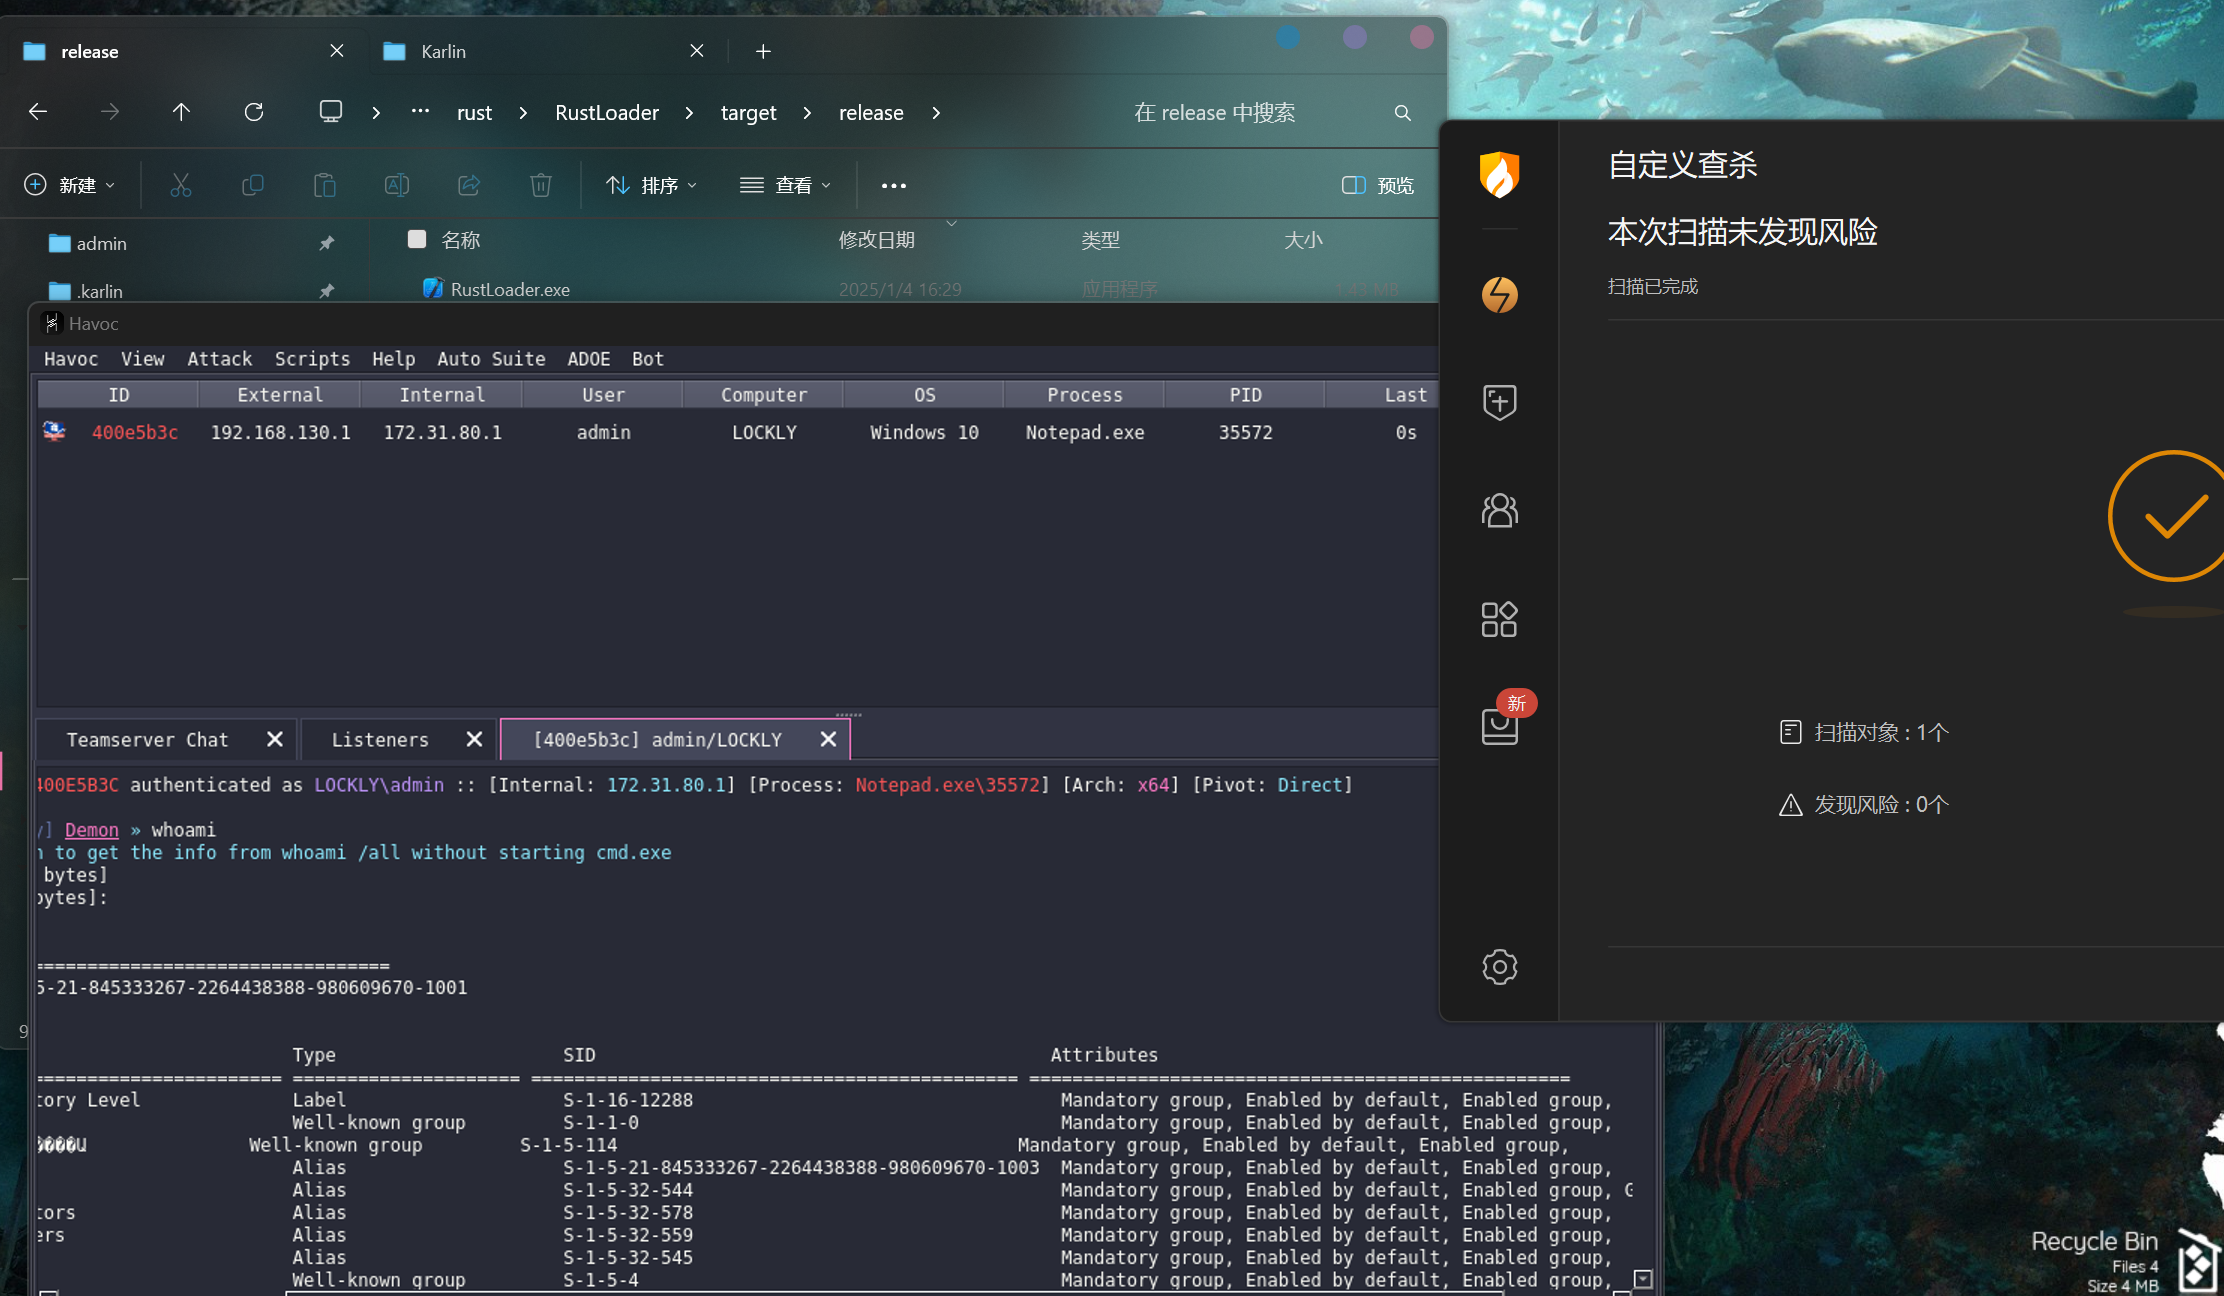The image size is (2224, 1296).
Task: Toggle the select-all checkbox beside 名称
Action: click(x=417, y=239)
